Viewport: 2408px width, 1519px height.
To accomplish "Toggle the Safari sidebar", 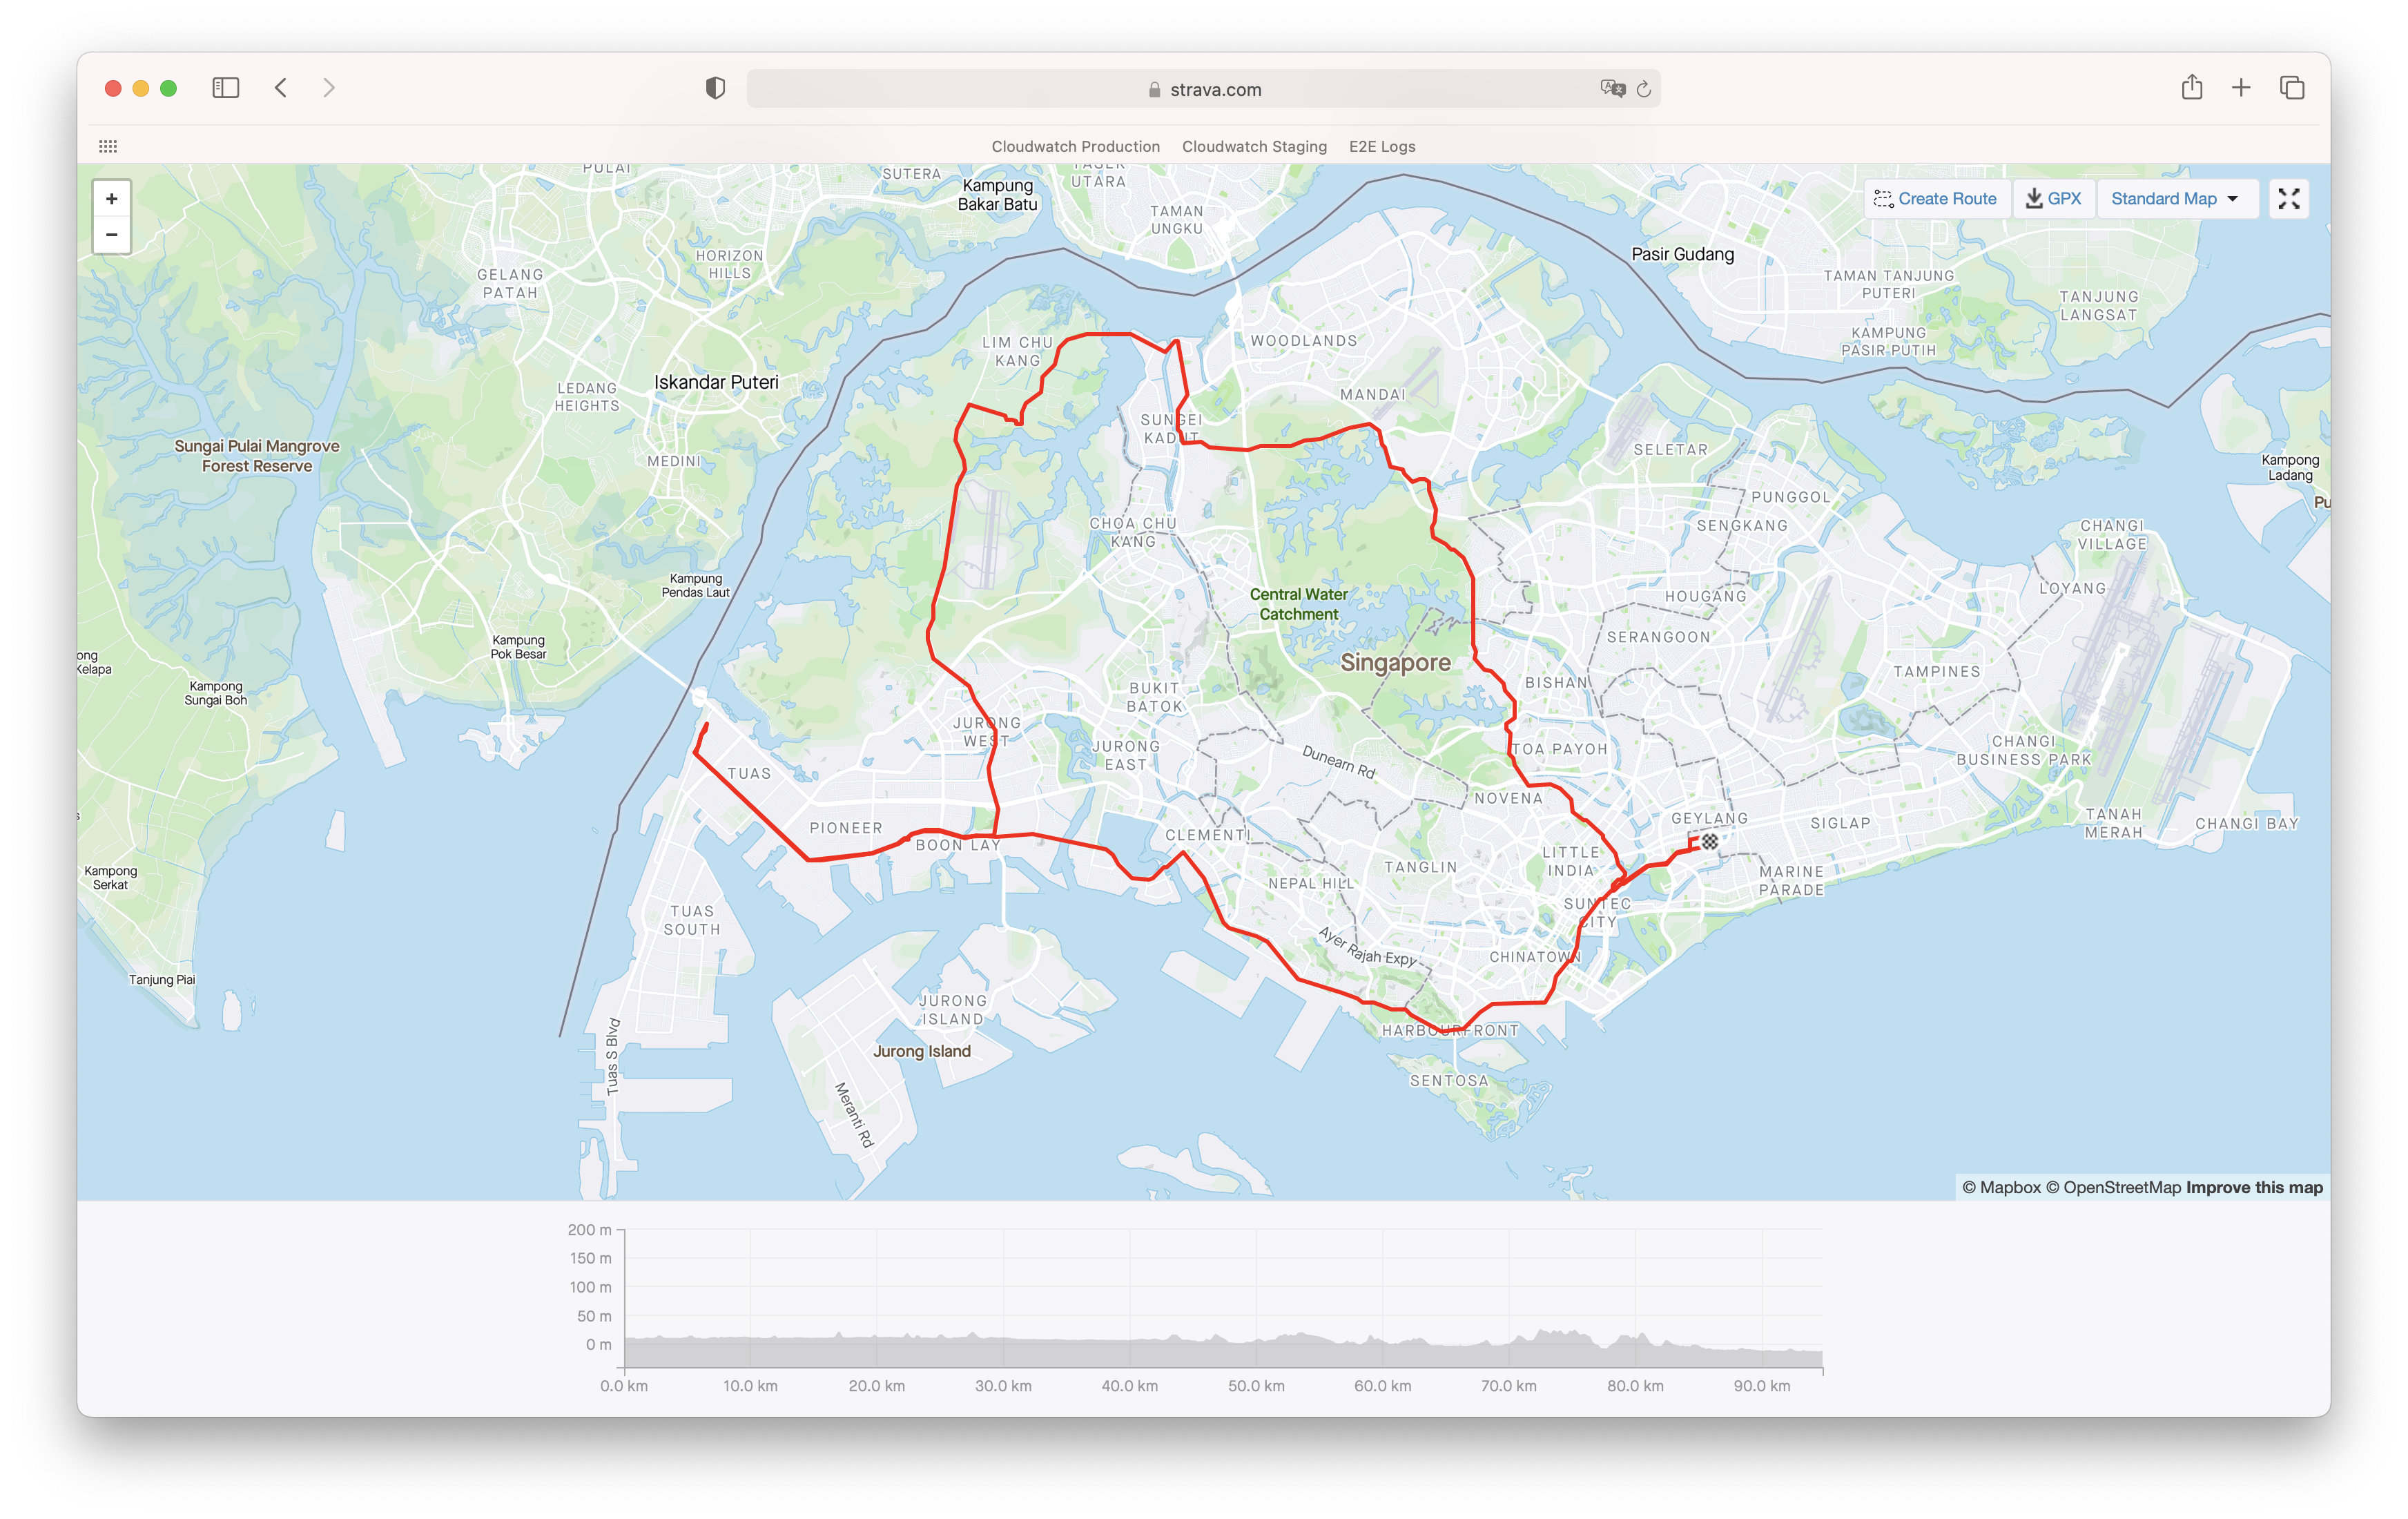I will click(x=226, y=88).
